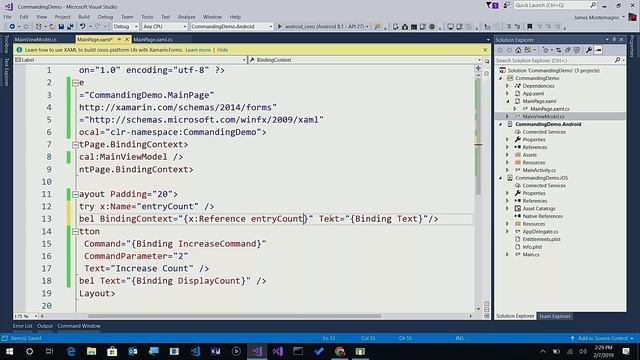The height and width of the screenshot is (360, 640).
Task: Click the Undo arrow in the toolbar
Action: pos(82,27)
